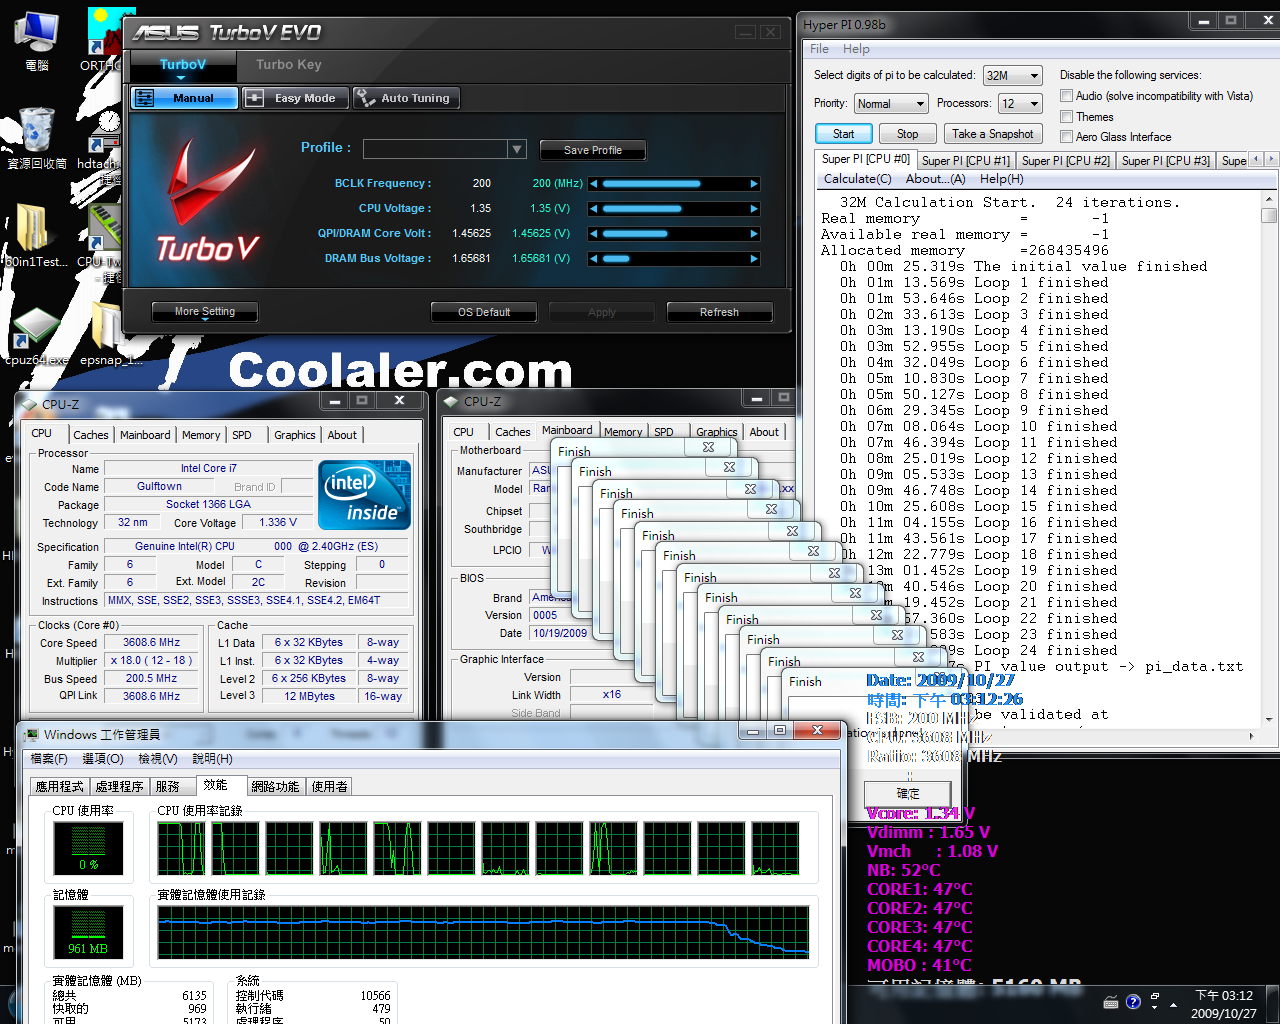Open More Setting in TurboV
Screen dimensions: 1280x1024
[204, 312]
